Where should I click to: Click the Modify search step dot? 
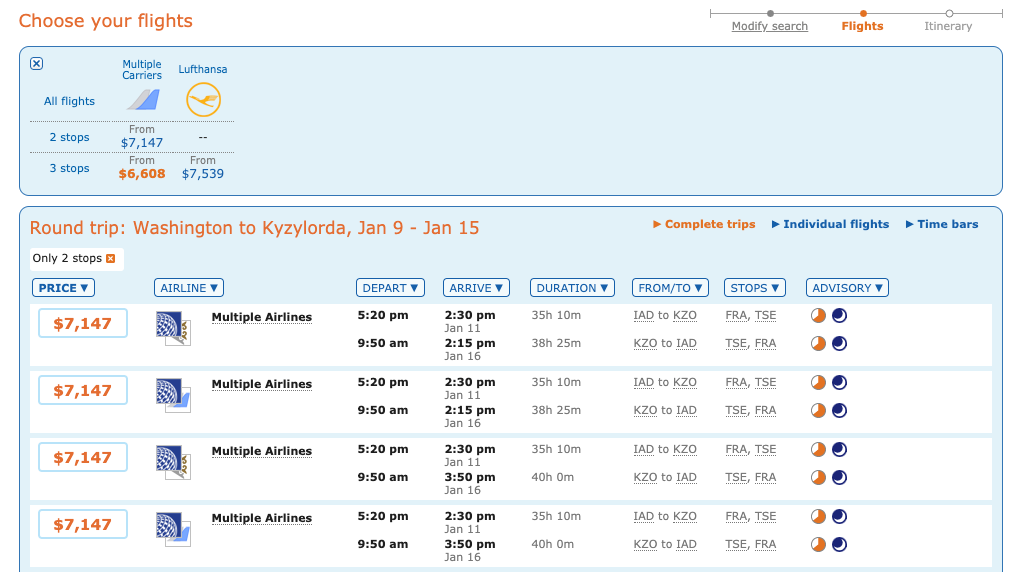(770, 13)
